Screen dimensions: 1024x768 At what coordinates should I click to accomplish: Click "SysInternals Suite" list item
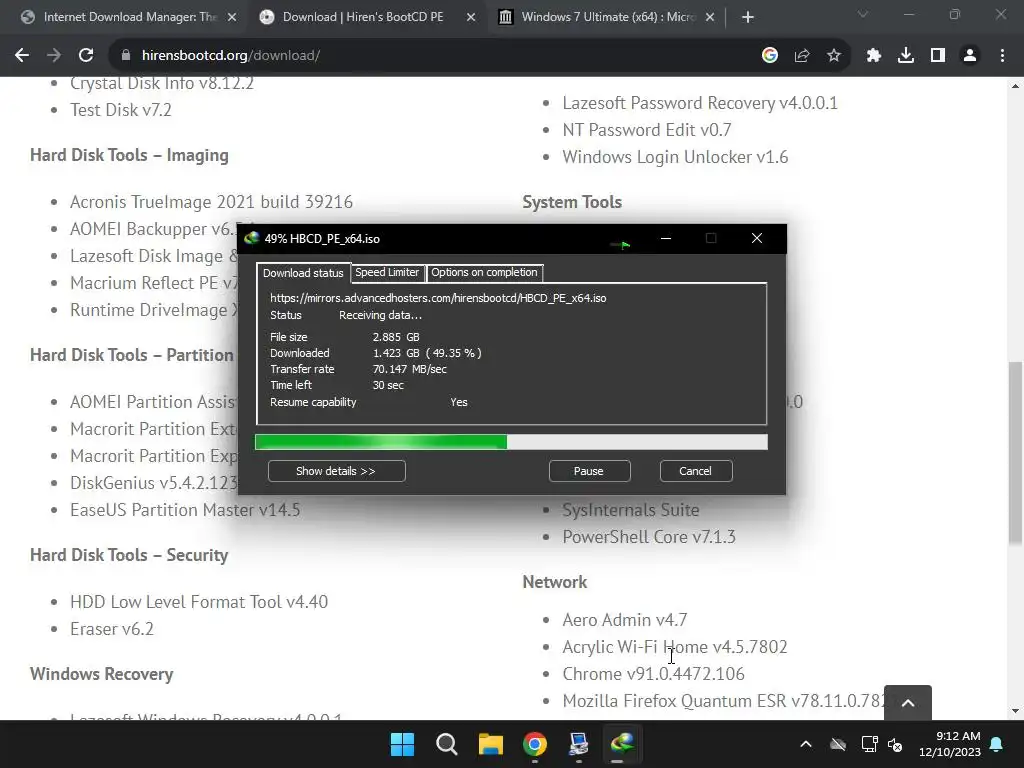(631, 510)
